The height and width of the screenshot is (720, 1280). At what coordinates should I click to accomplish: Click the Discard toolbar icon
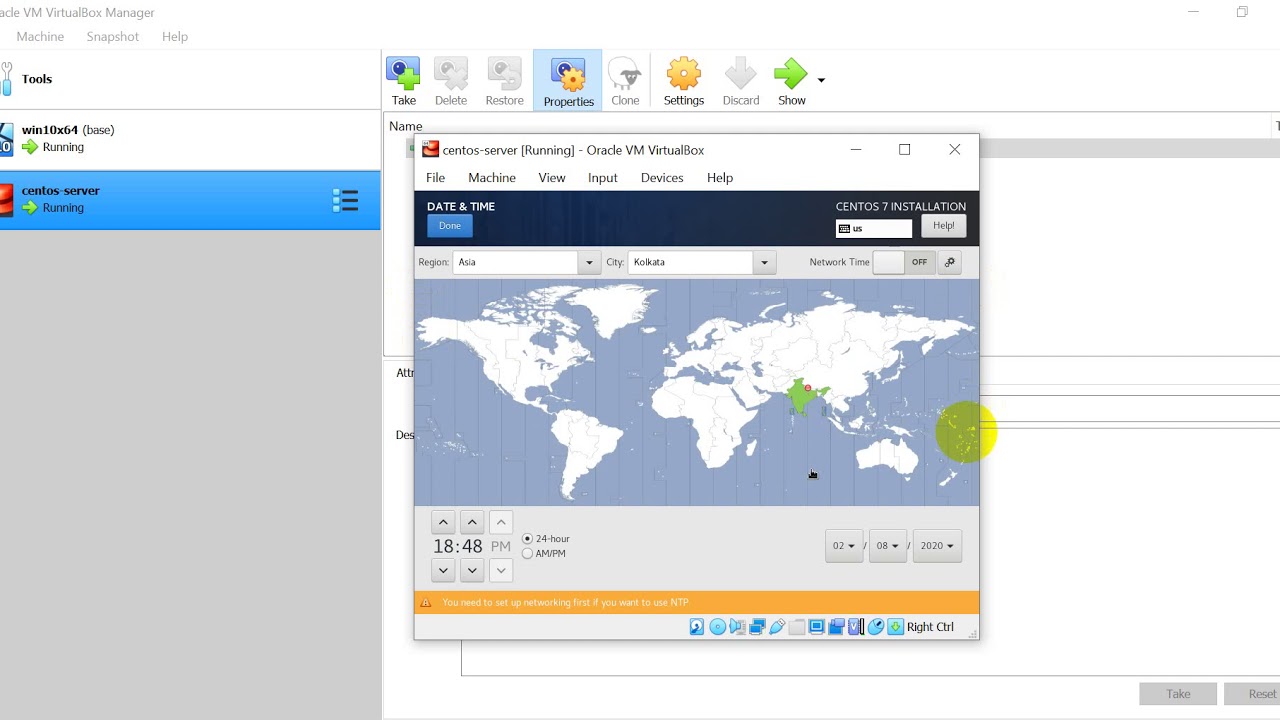coord(741,82)
